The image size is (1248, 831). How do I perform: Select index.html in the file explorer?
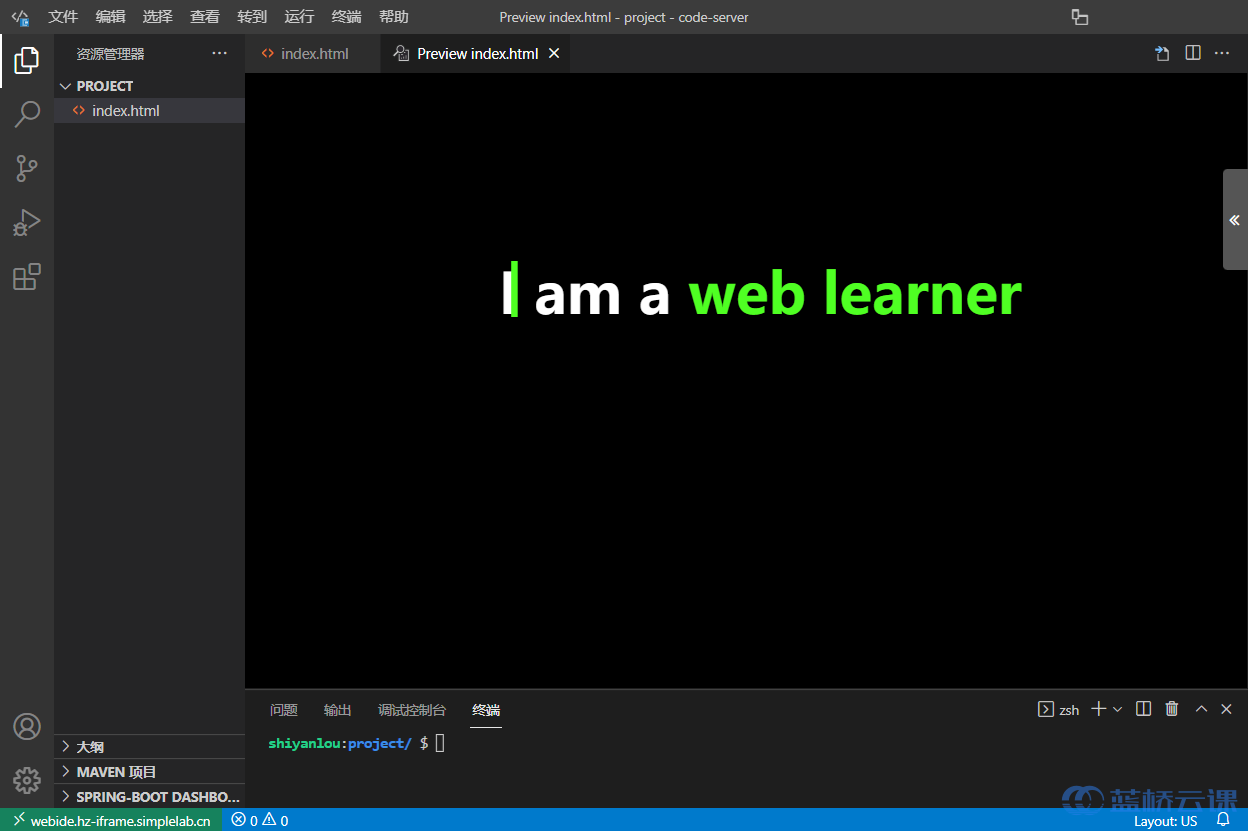[x=125, y=111]
